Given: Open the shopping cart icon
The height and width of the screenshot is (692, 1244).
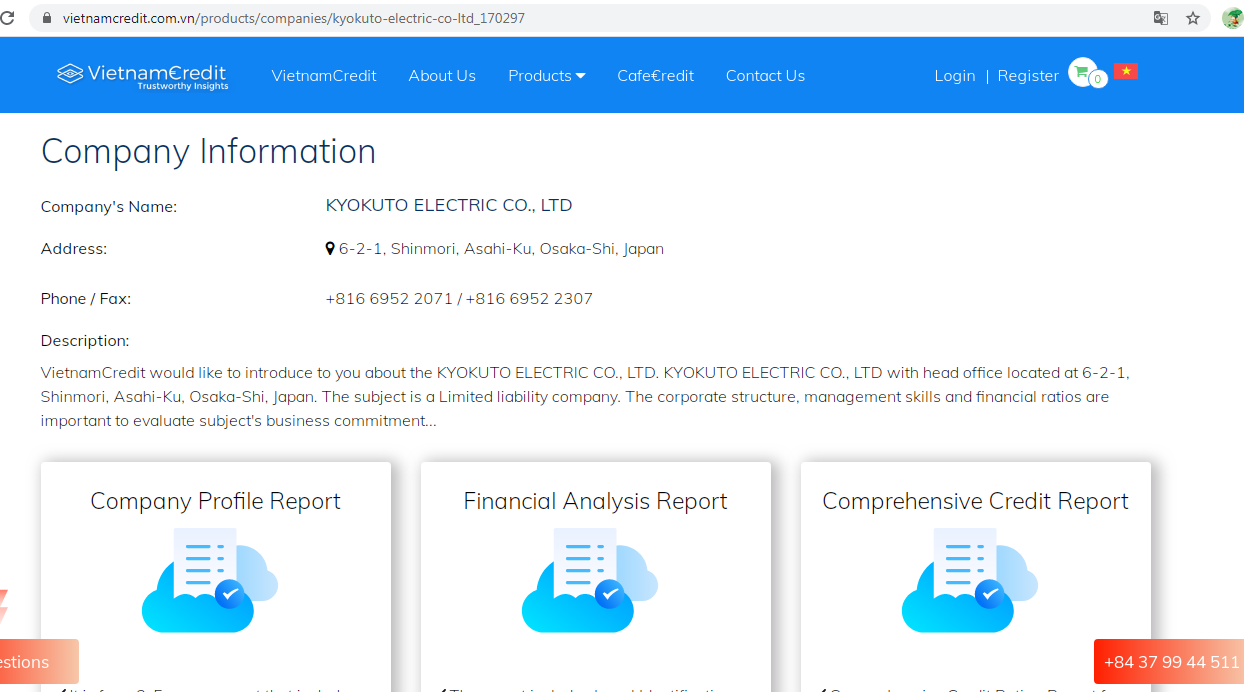Looking at the screenshot, I should pyautogui.click(x=1081, y=72).
